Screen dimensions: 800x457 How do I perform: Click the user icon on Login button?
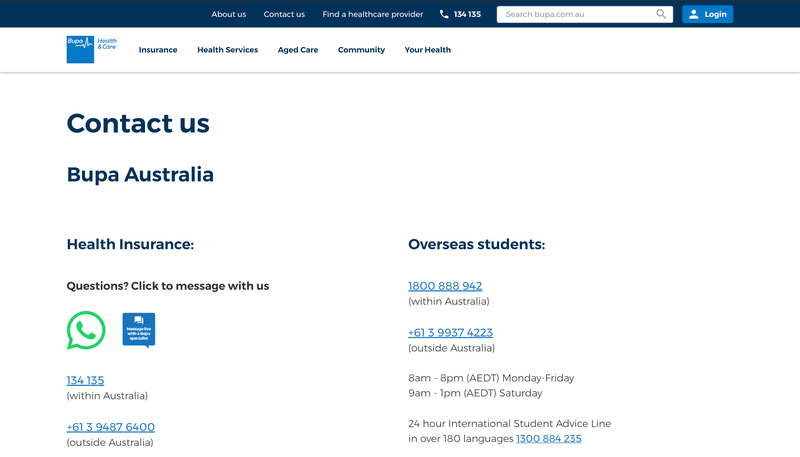tap(693, 14)
